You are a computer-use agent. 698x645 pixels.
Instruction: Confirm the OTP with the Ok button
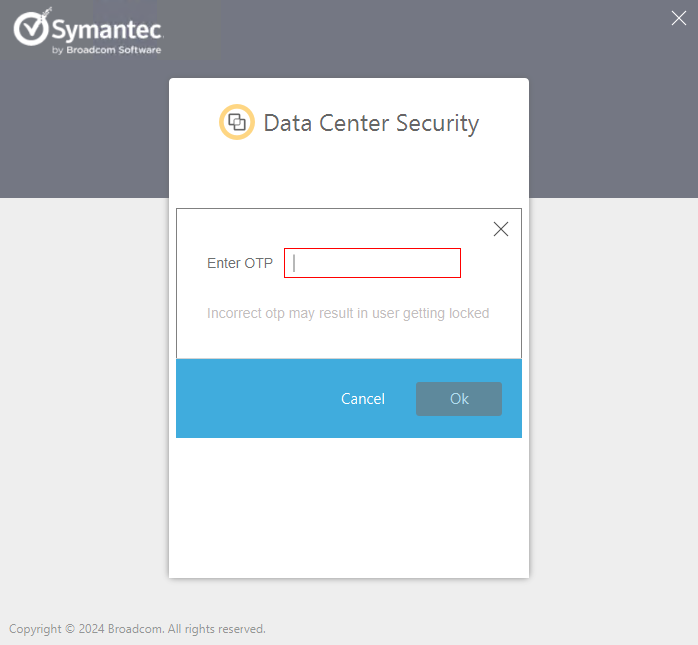[459, 399]
